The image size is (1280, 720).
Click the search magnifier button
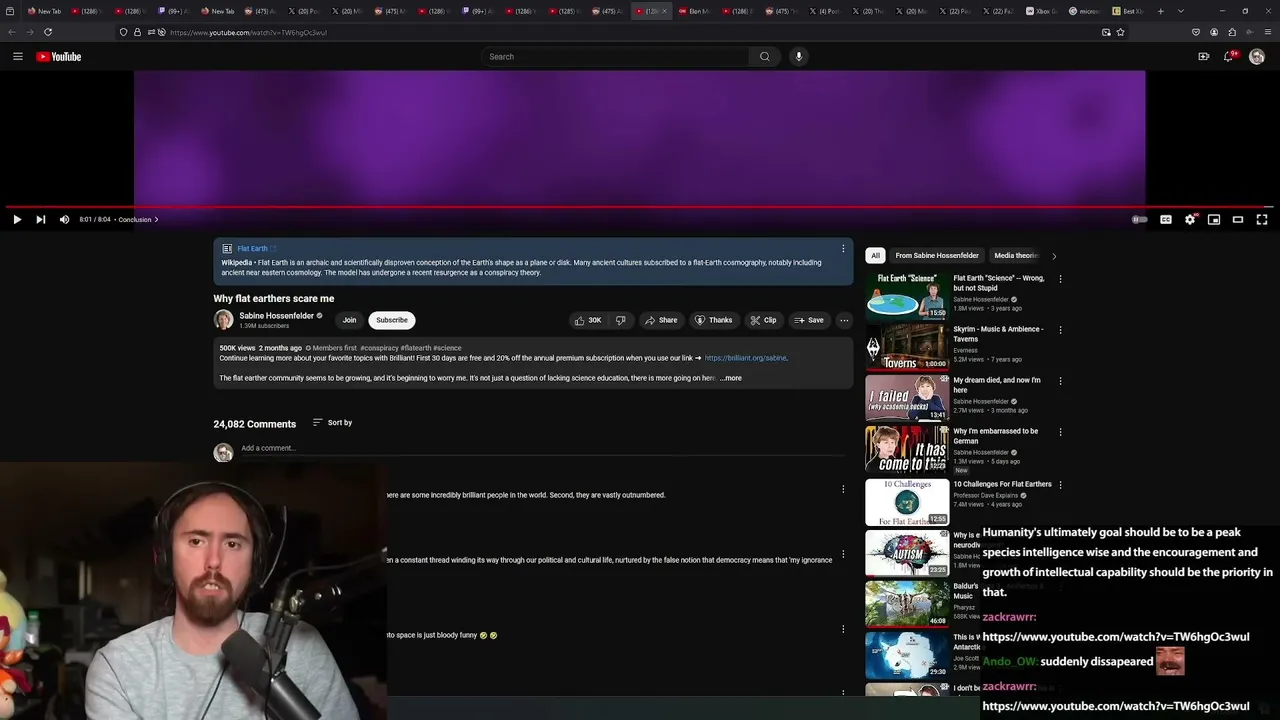(x=765, y=57)
